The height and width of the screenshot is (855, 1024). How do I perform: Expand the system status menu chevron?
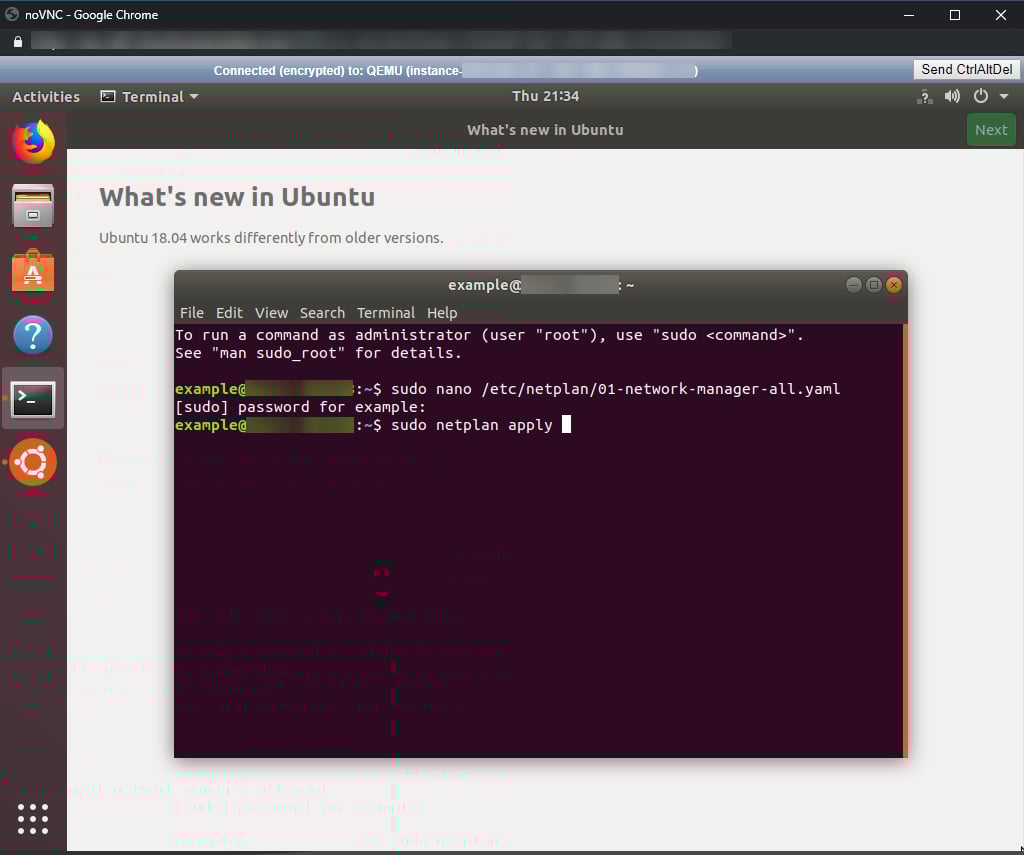(x=1004, y=96)
